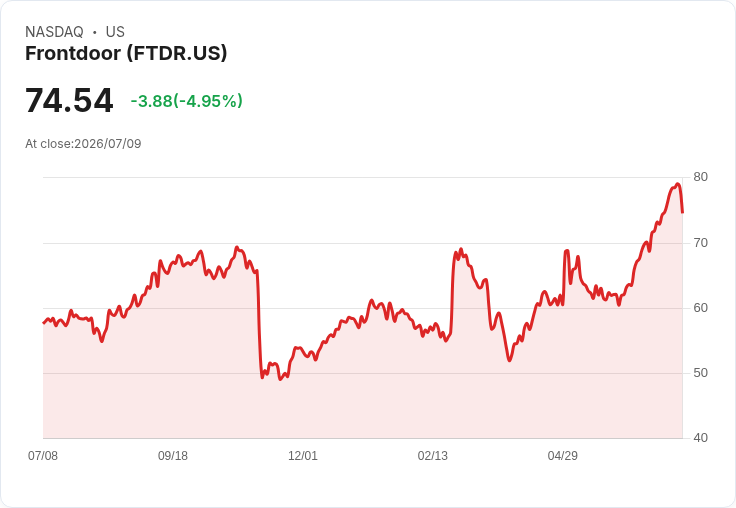736x508 pixels.
Task: Click the -3.88(-4.95%) price change
Action: pos(186,101)
